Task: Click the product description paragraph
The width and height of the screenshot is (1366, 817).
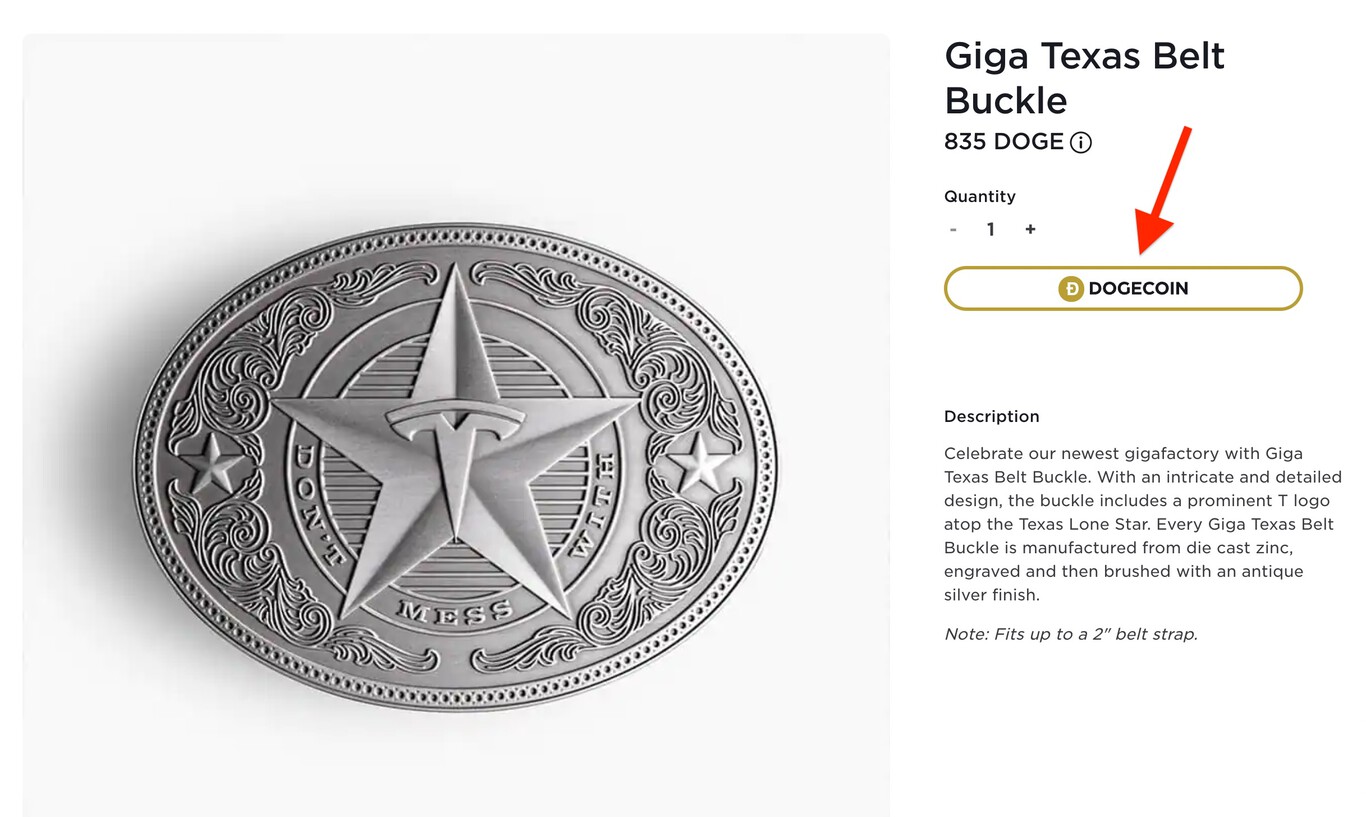Action: 1140,524
